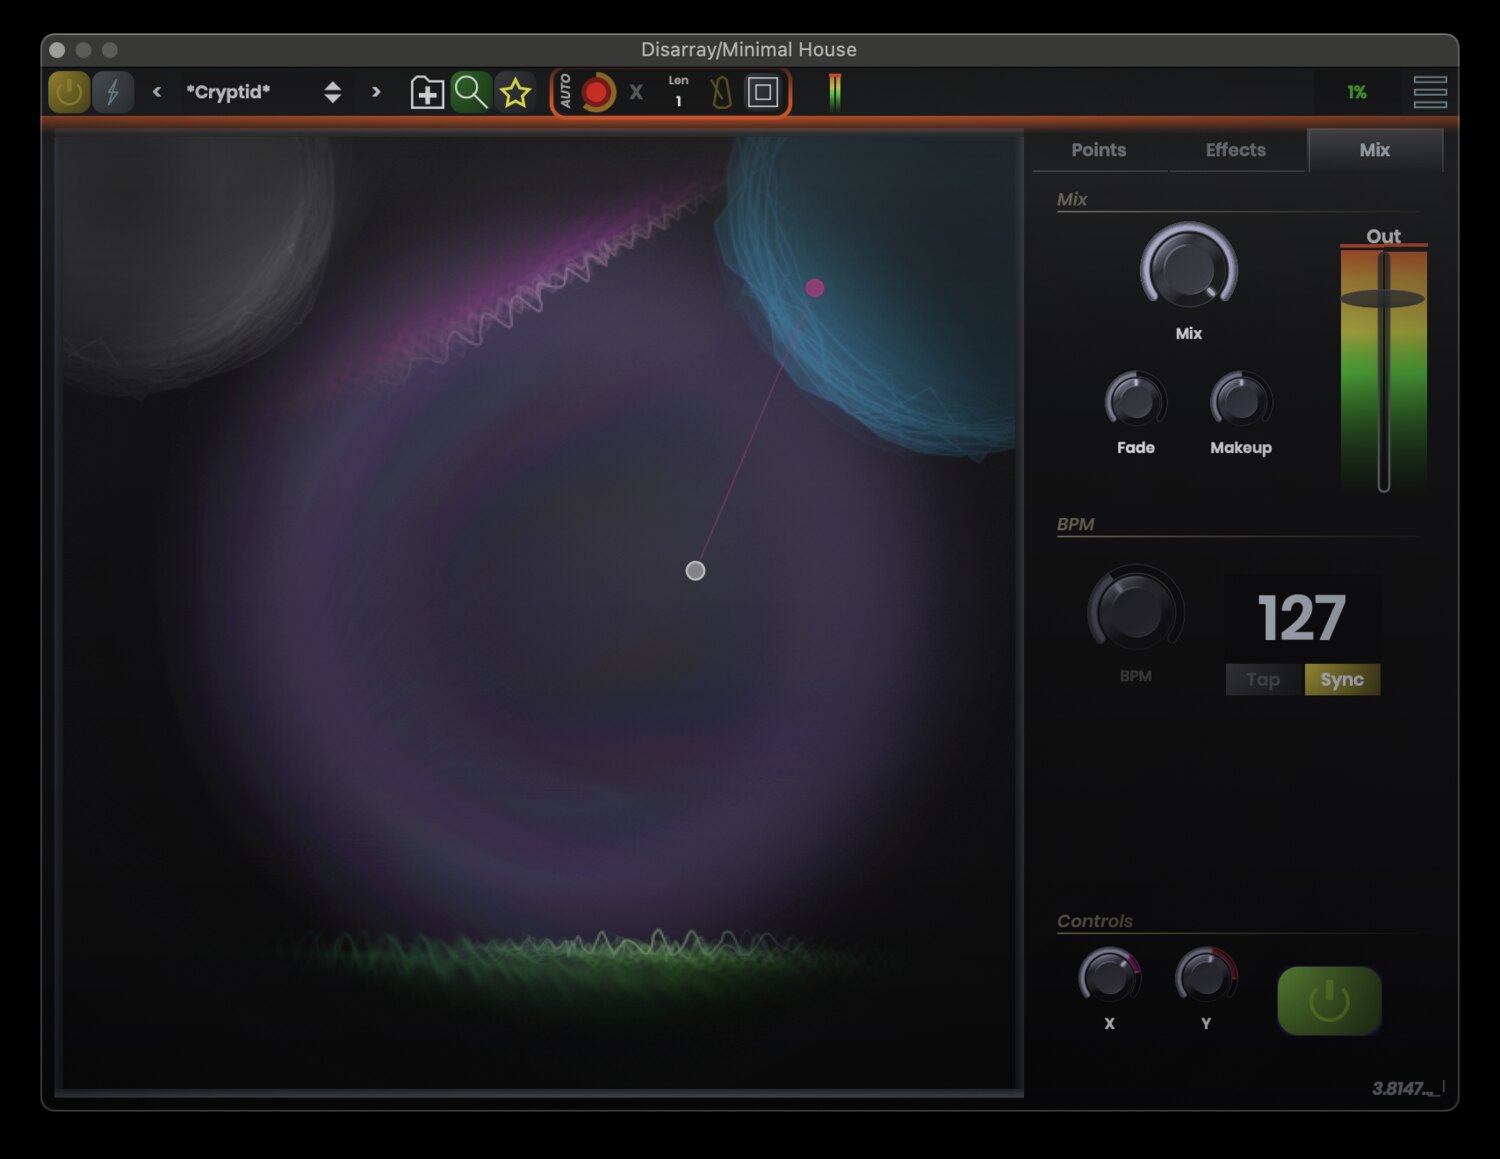The height and width of the screenshot is (1159, 1500).
Task: Clear the recording with the X icon
Action: pyautogui.click(x=636, y=93)
